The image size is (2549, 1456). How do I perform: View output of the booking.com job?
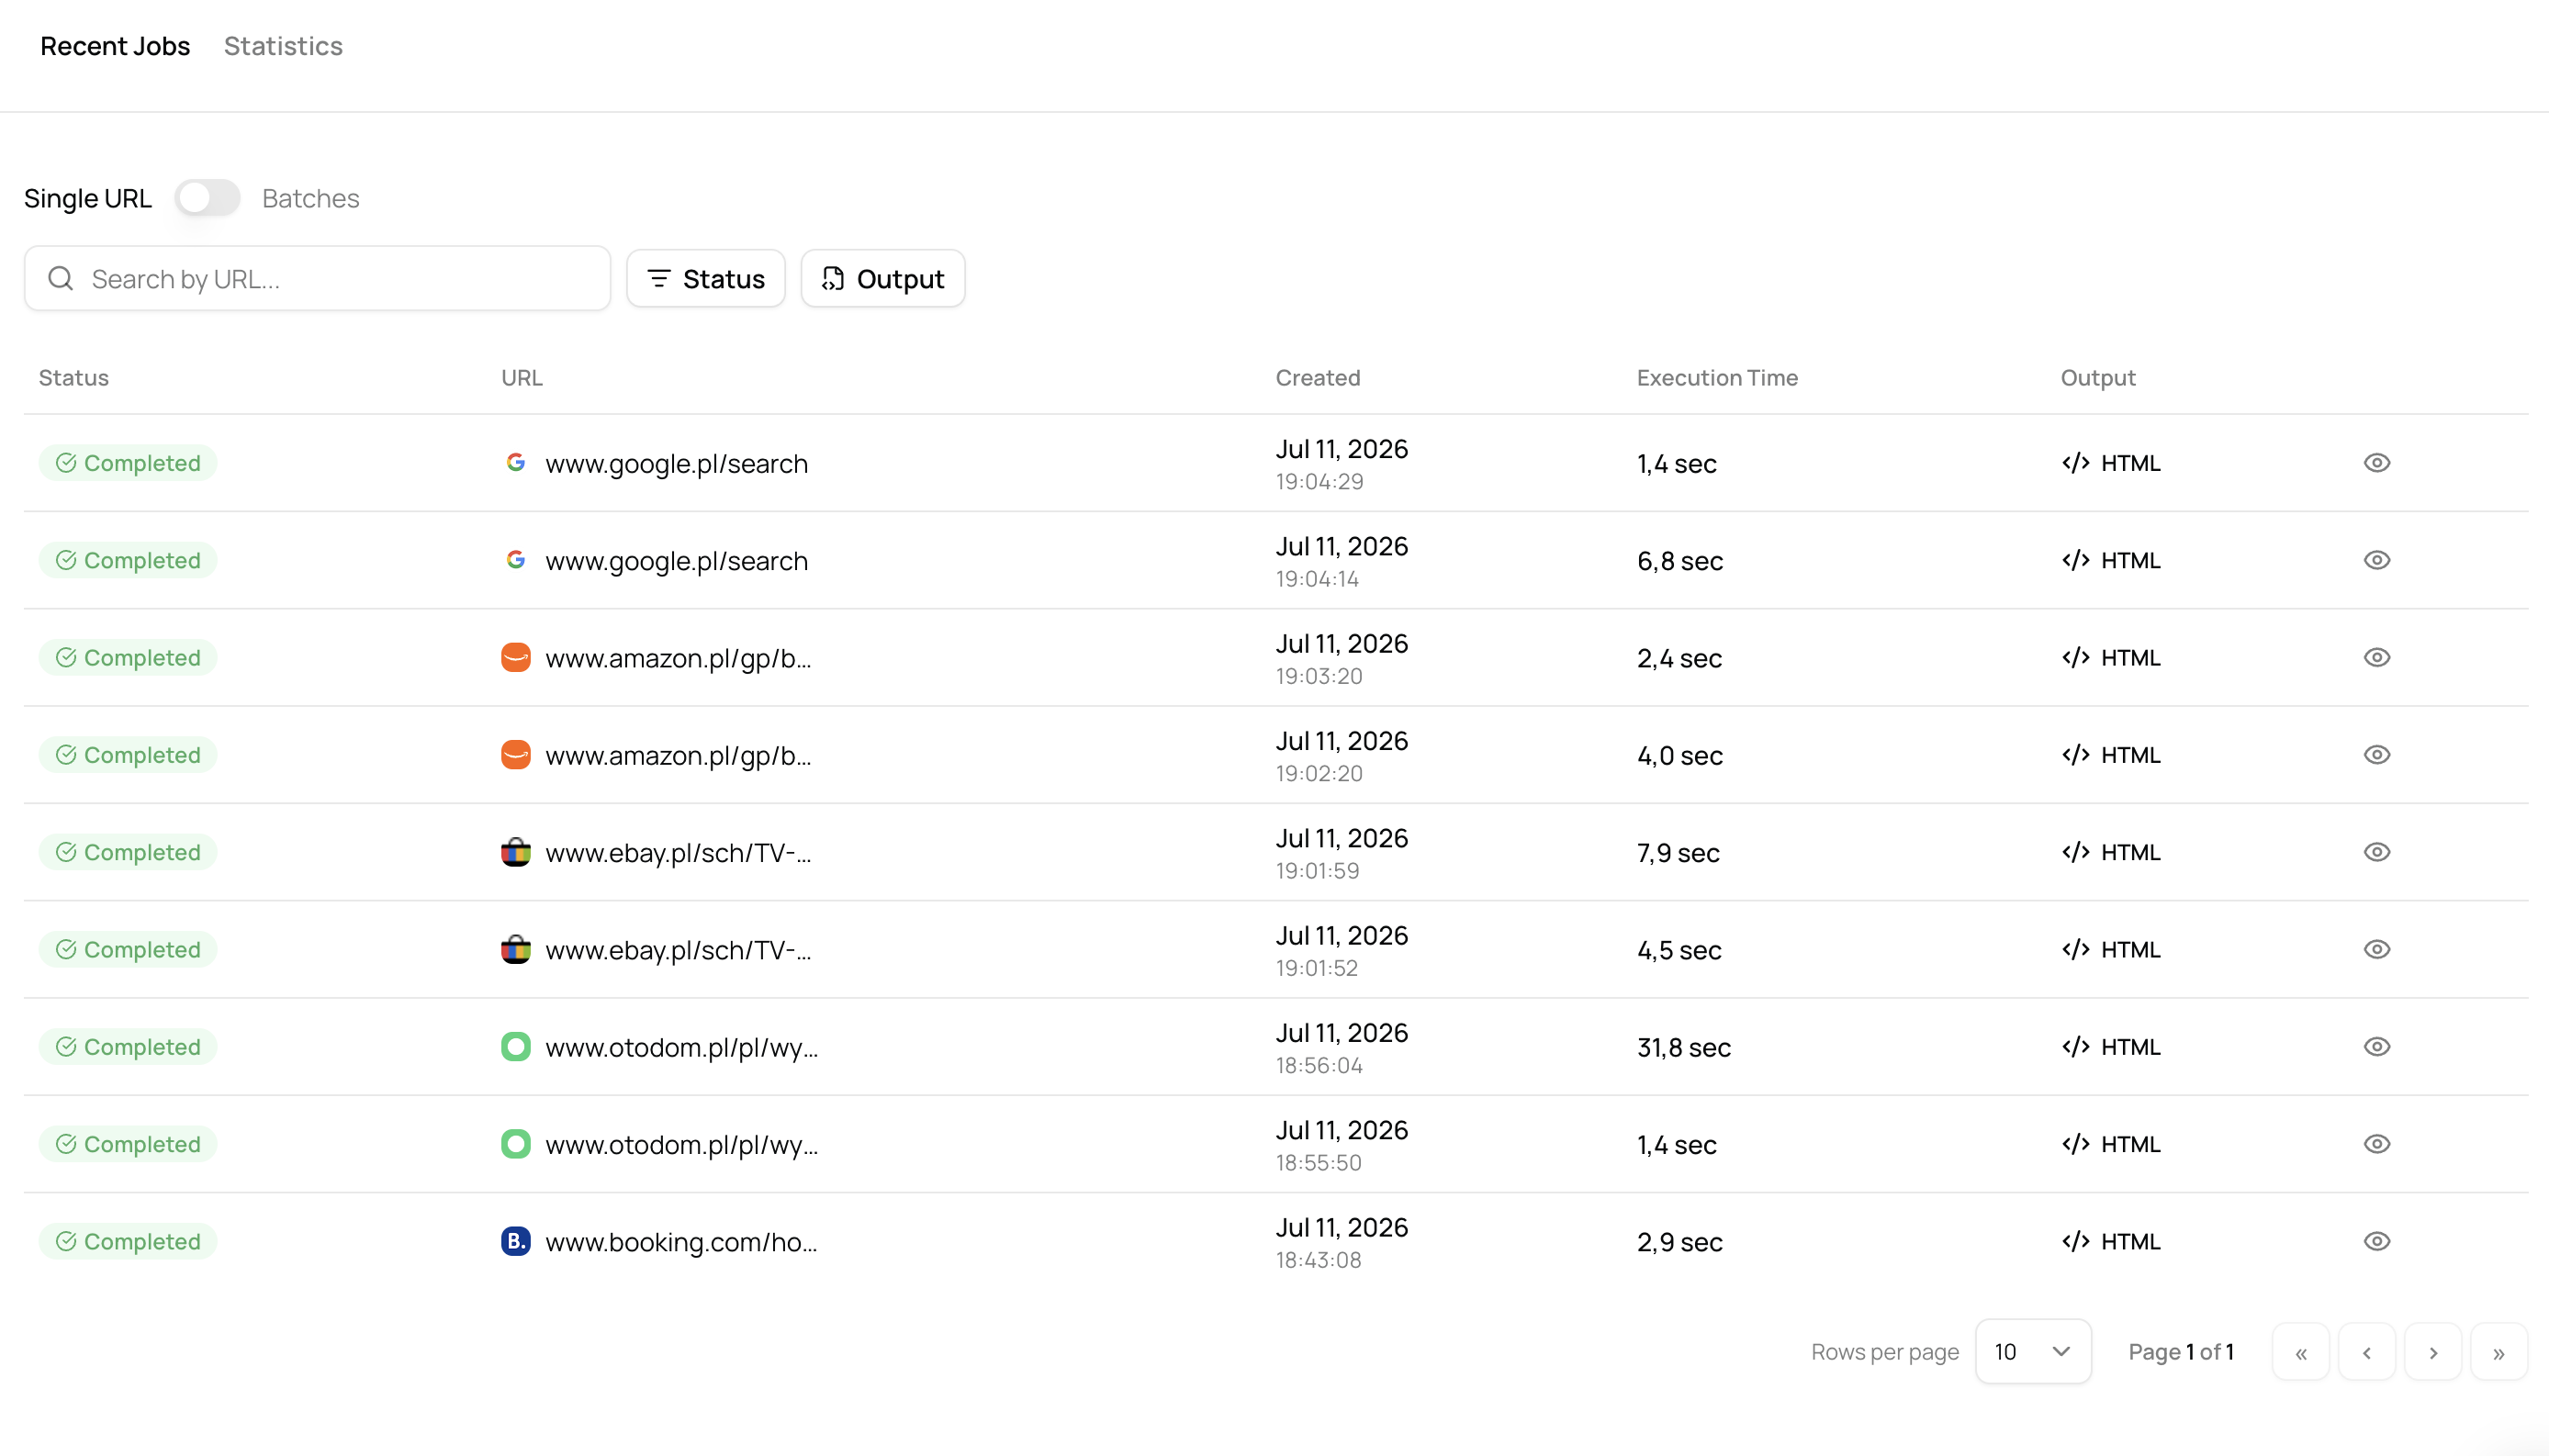(x=2377, y=1241)
